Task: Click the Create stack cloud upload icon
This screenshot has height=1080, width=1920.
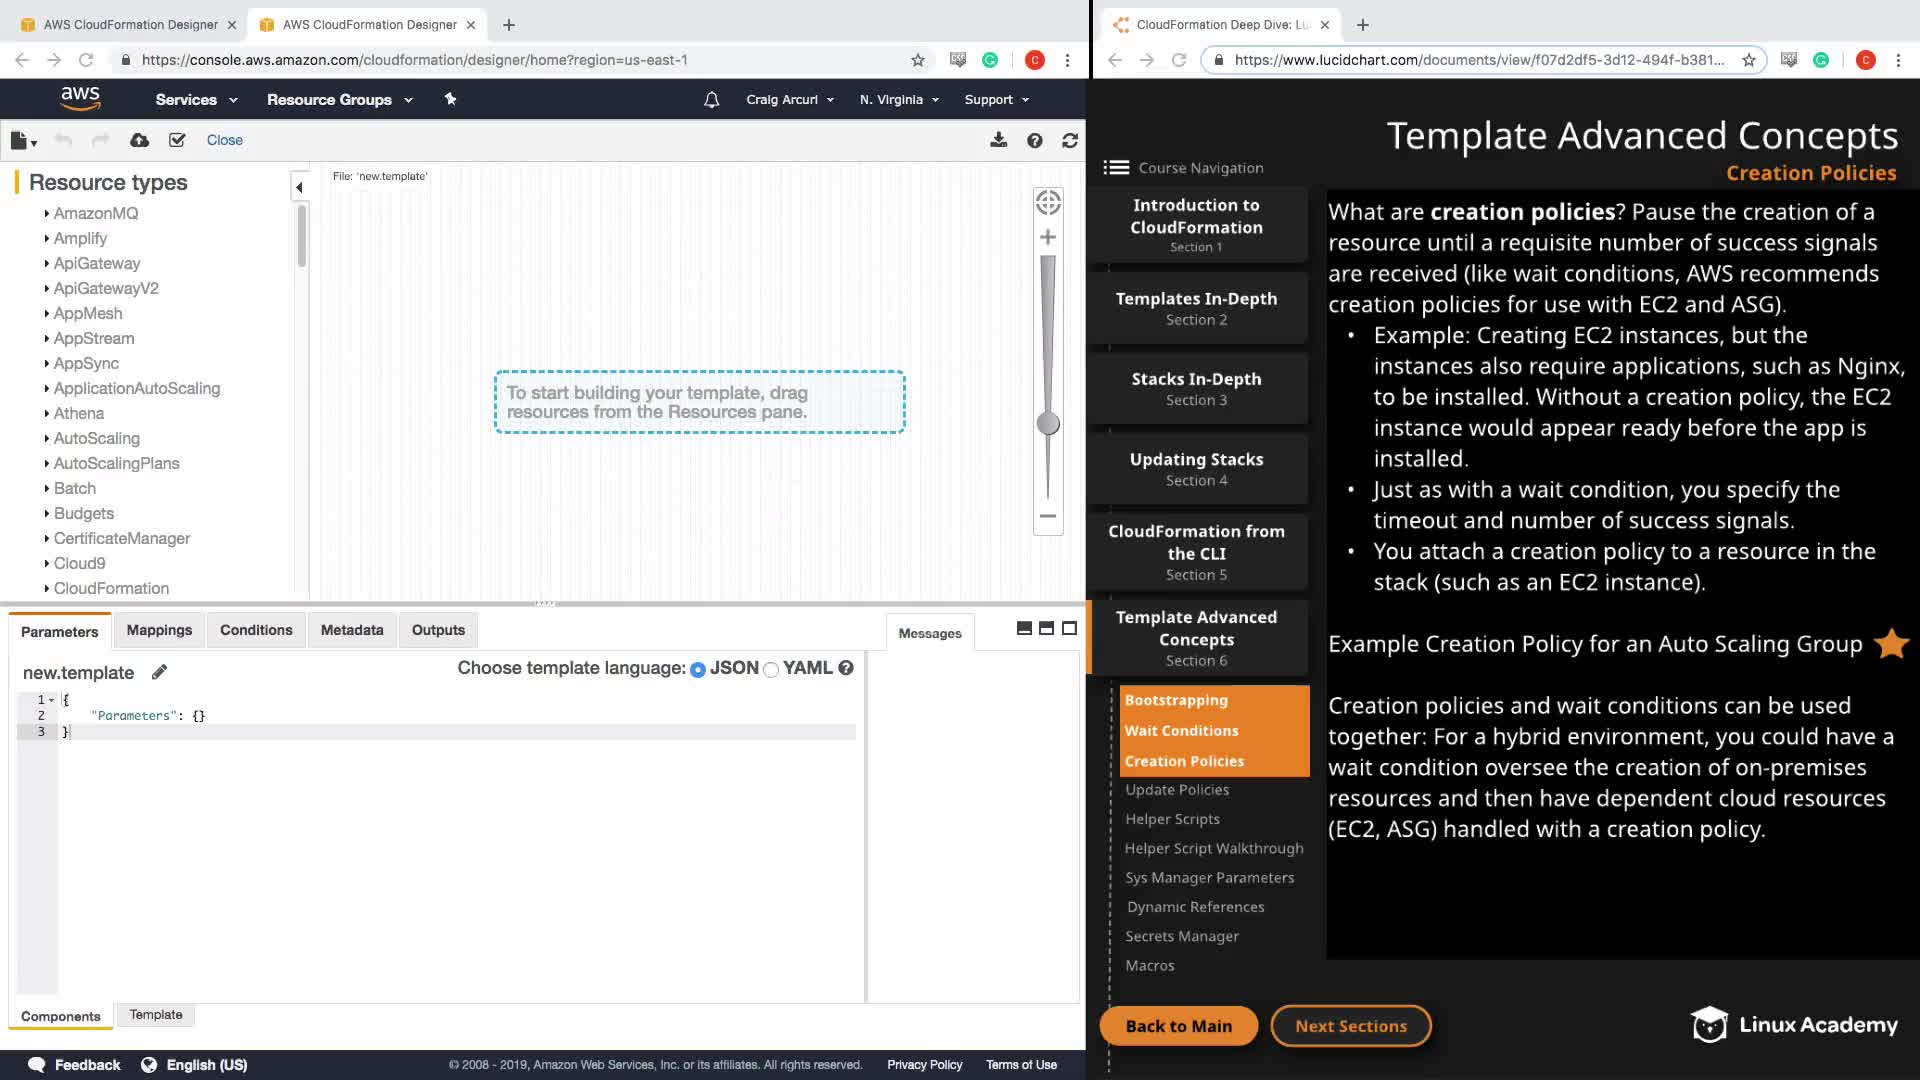Action: [140, 140]
